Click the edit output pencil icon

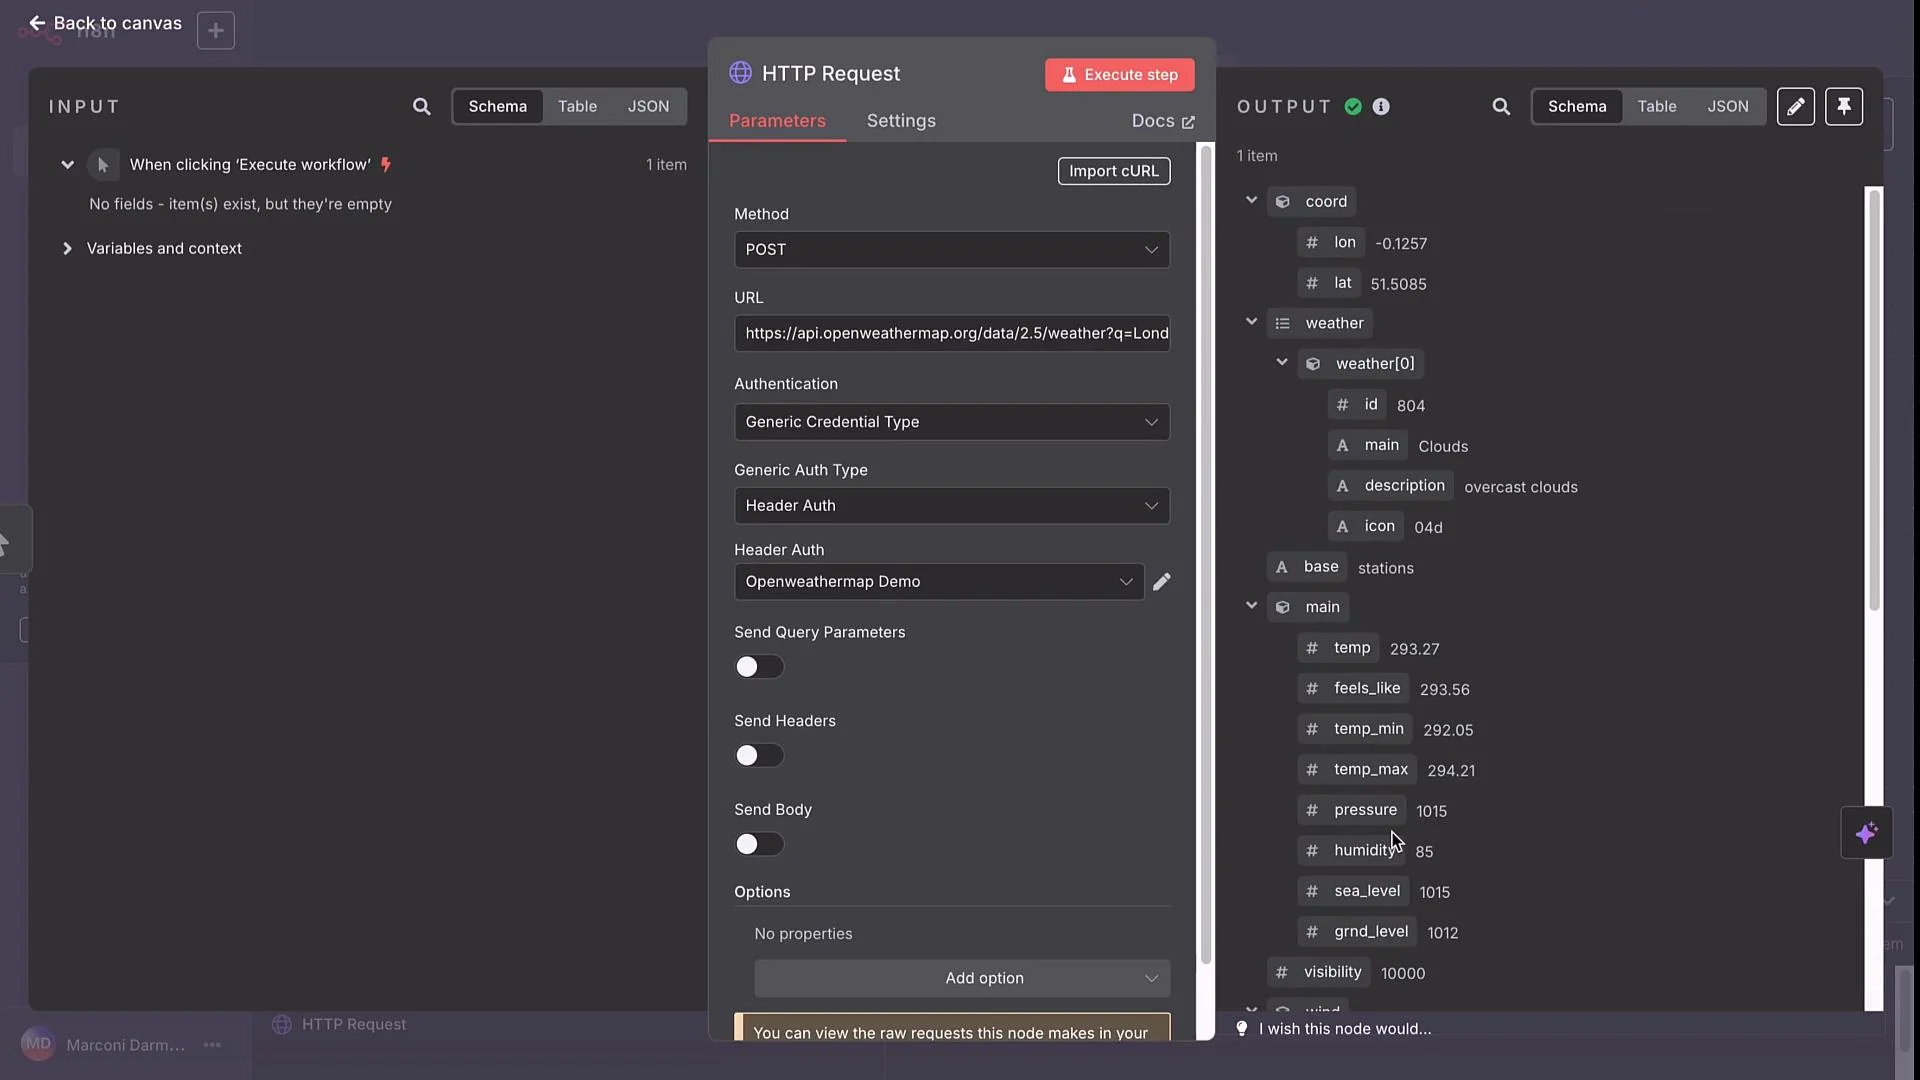coord(1796,106)
